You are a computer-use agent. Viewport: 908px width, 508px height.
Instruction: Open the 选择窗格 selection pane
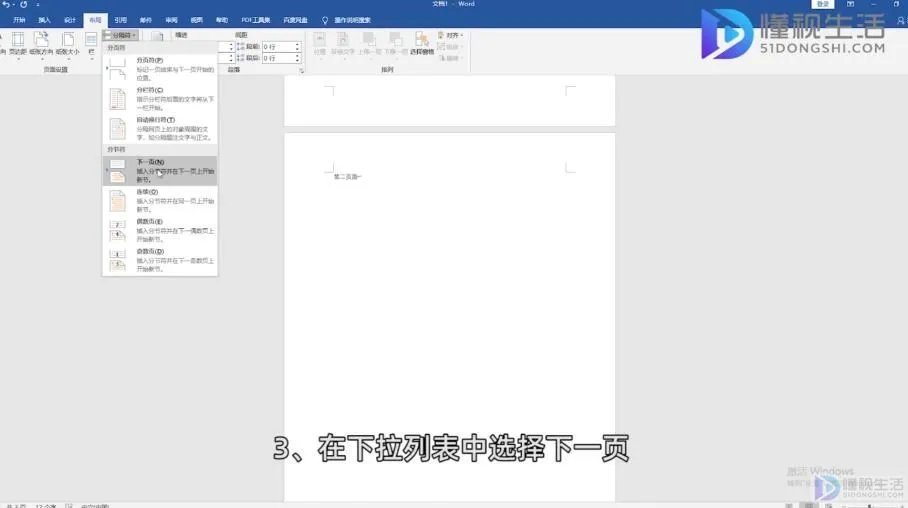pyautogui.click(x=422, y=44)
